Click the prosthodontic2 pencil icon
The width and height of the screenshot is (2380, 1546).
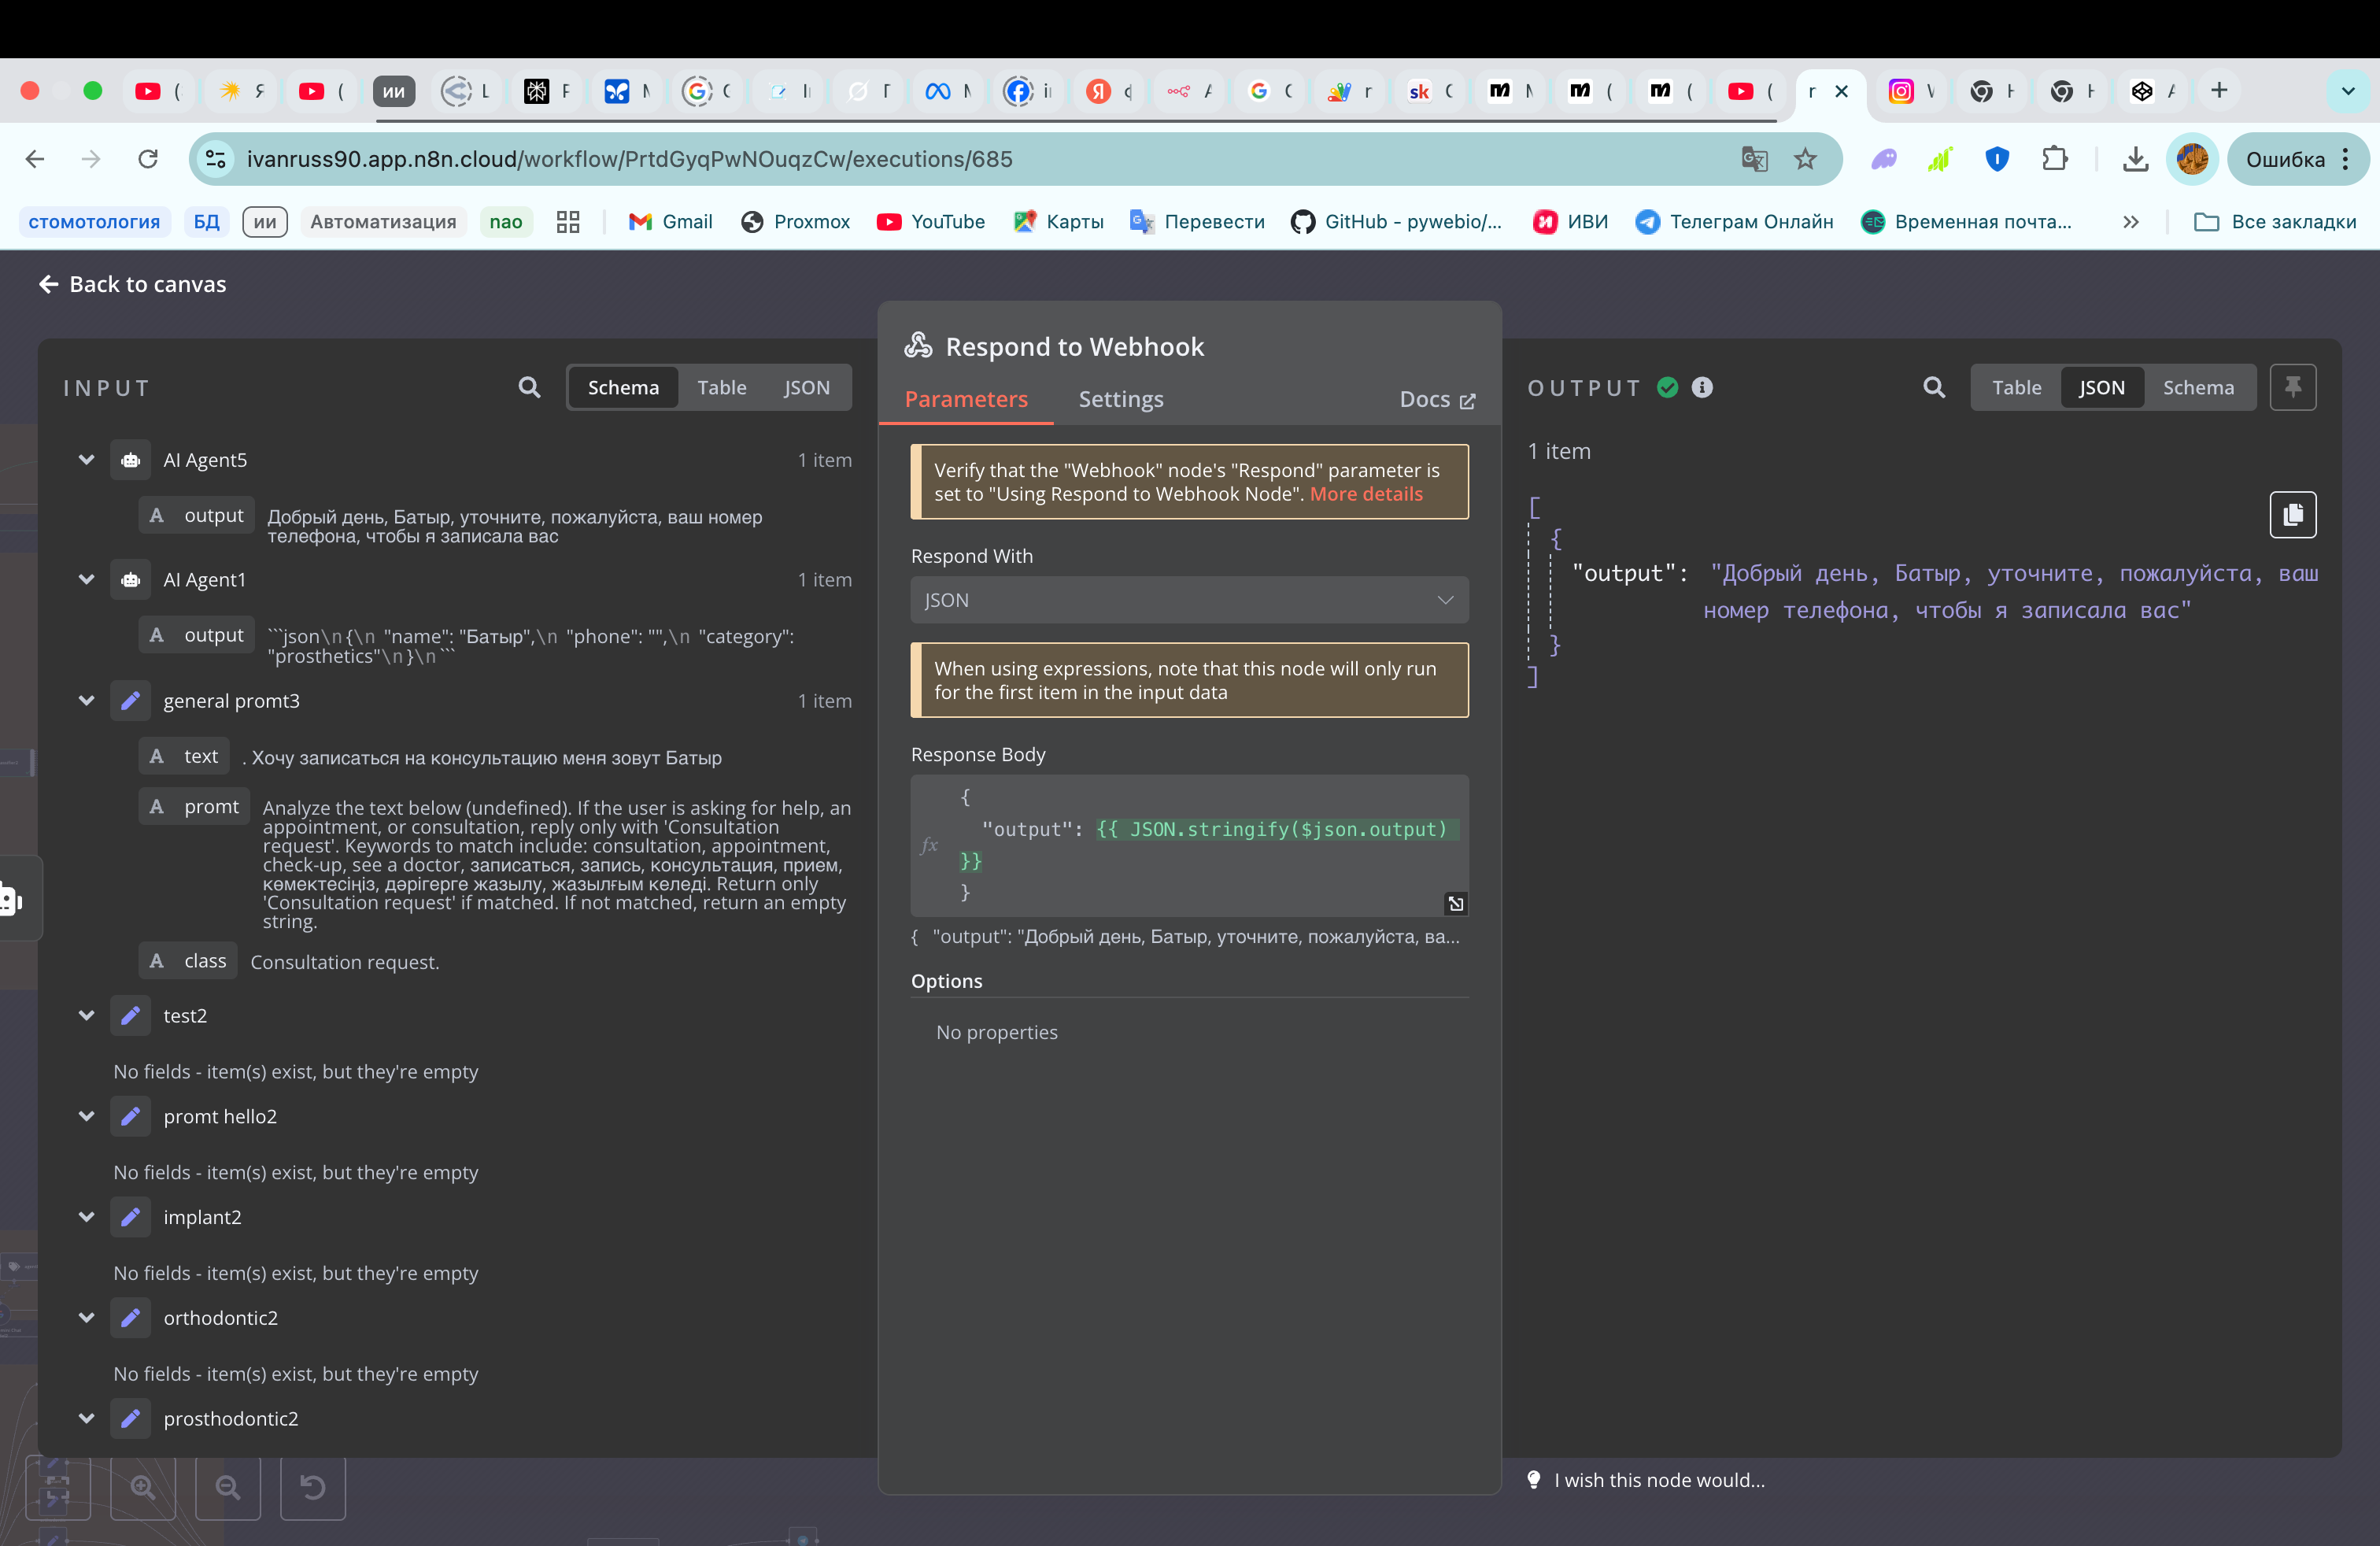pos(130,1419)
